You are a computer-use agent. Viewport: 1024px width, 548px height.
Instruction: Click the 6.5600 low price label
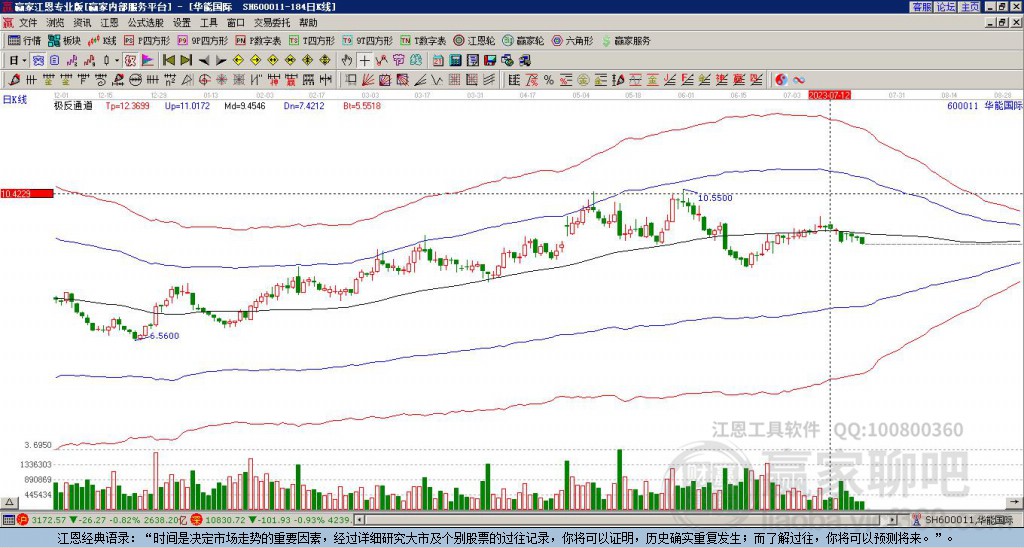pyautogui.click(x=164, y=336)
